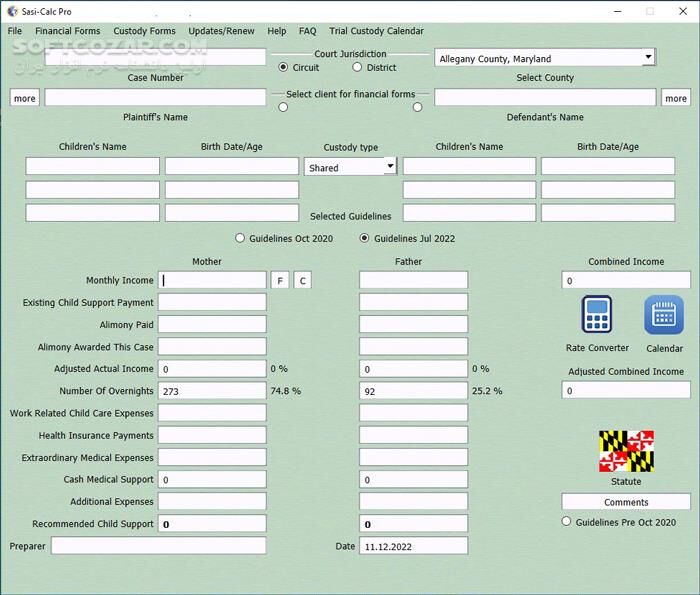Image resolution: width=700 pixels, height=595 pixels.
Task: Click the Maryland flag Statute icon
Action: tap(626, 451)
